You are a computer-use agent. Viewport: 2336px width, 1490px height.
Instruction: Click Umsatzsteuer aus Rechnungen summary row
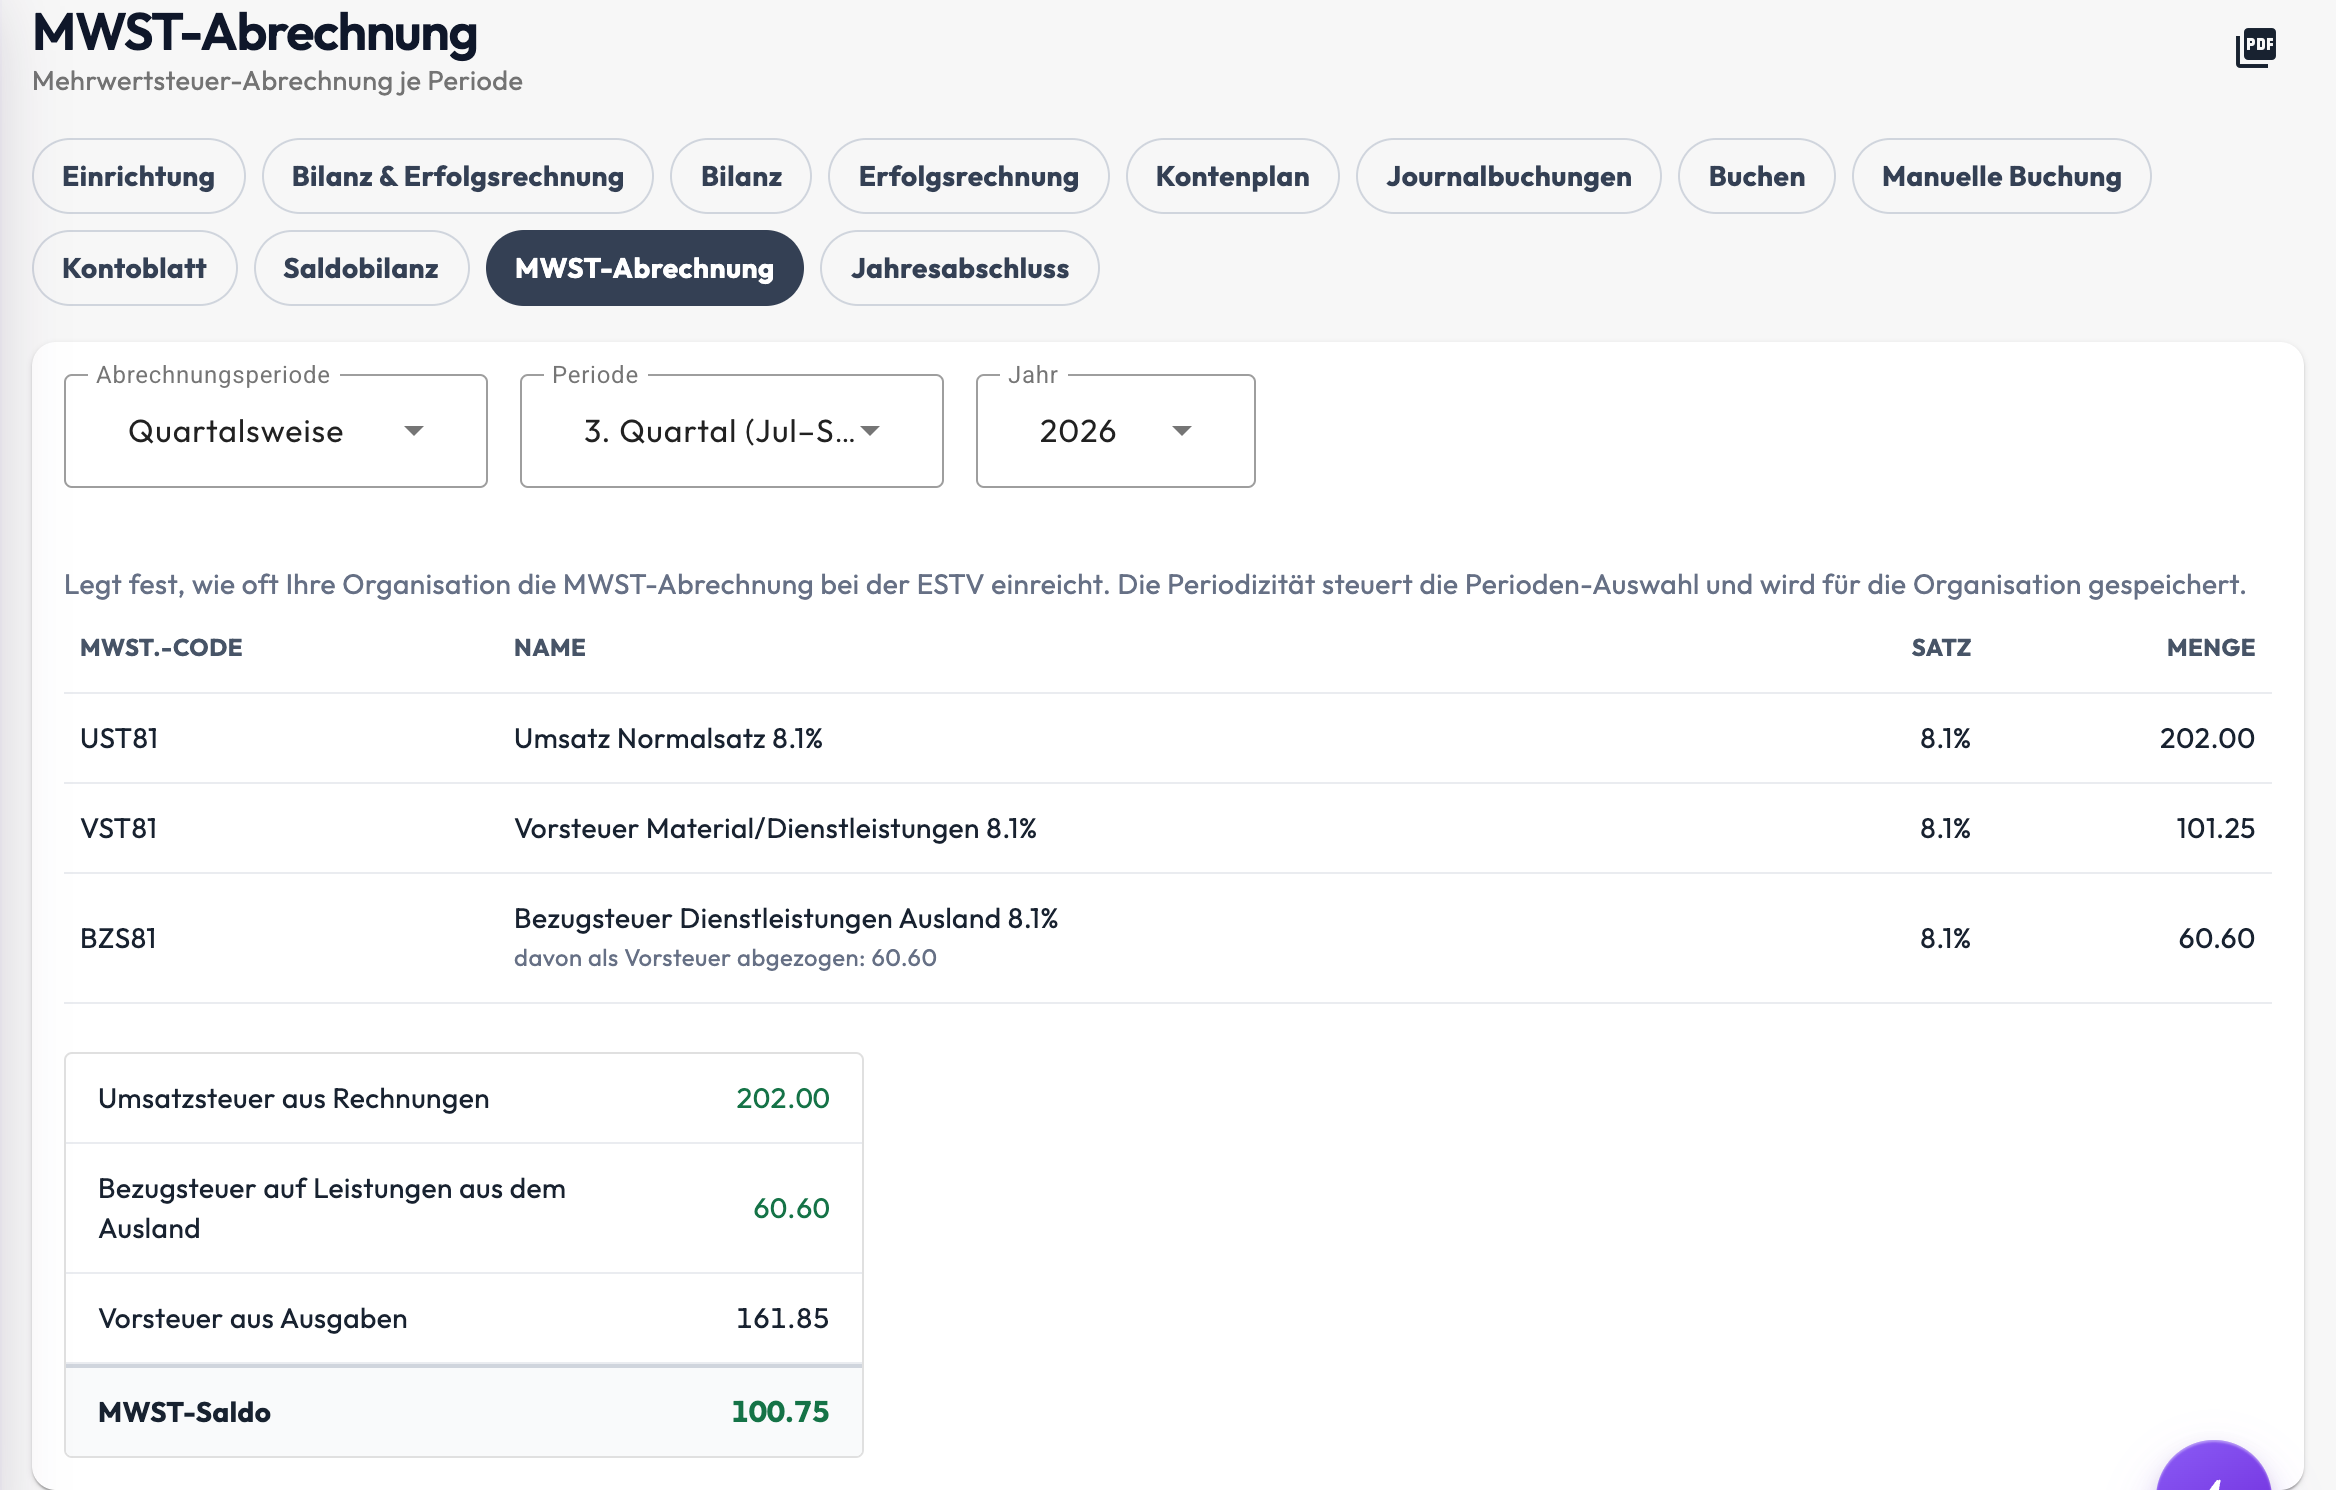464,1098
